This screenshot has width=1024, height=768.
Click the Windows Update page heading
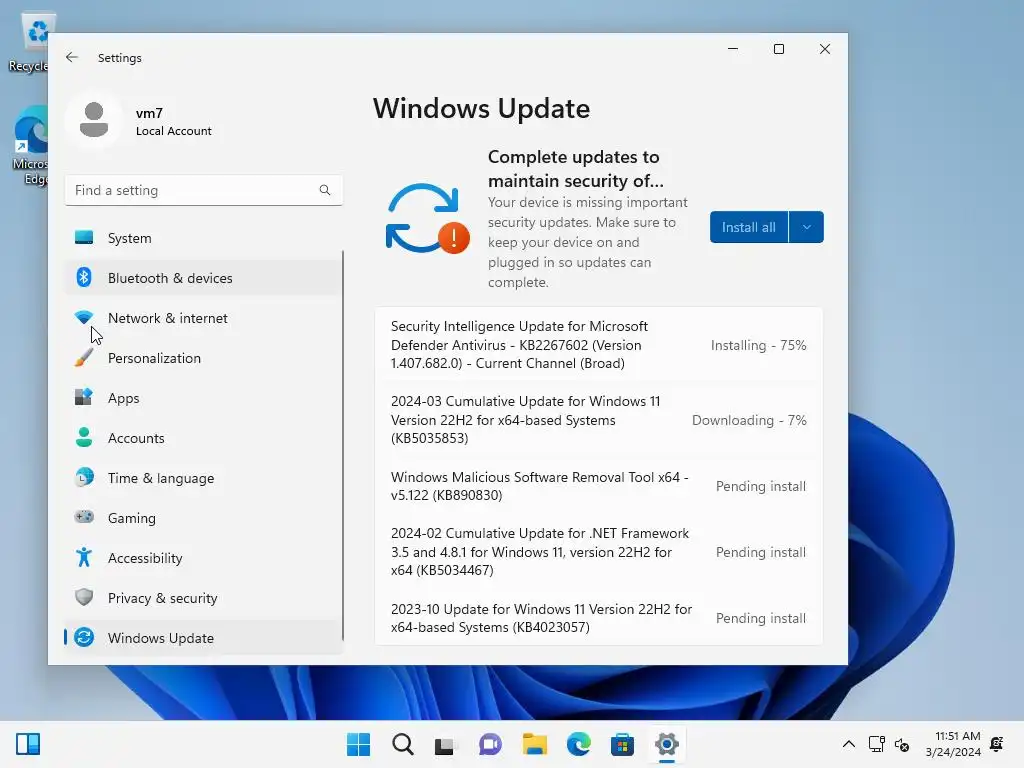pyautogui.click(x=481, y=108)
